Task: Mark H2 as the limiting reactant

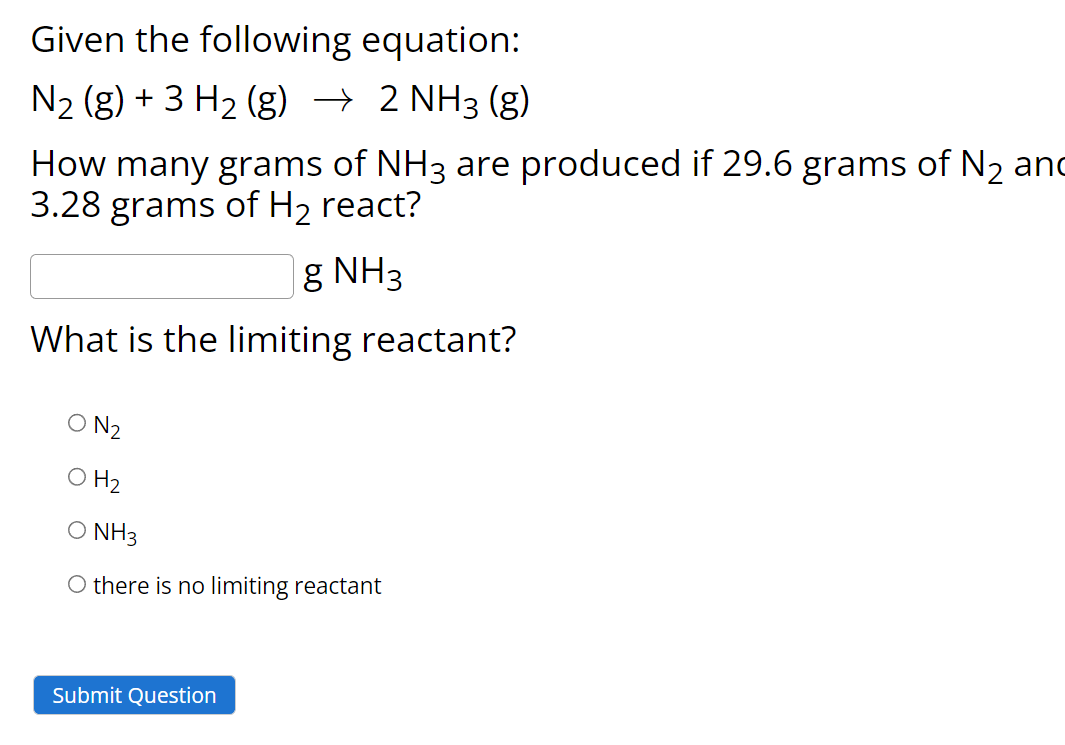Action: coord(77,476)
